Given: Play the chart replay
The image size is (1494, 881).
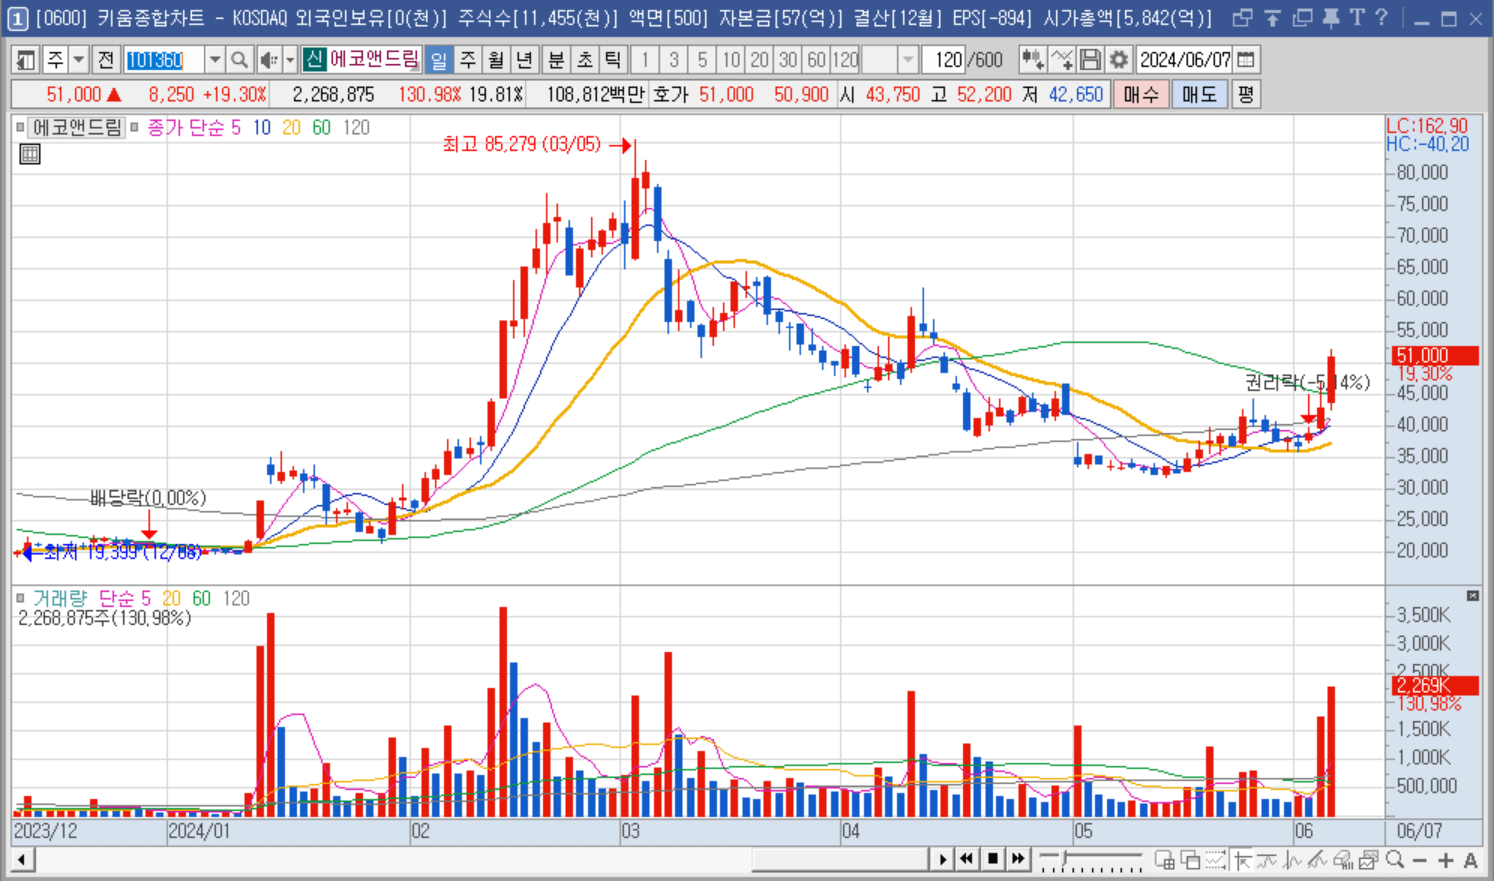Looking at the screenshot, I should point(942,859).
